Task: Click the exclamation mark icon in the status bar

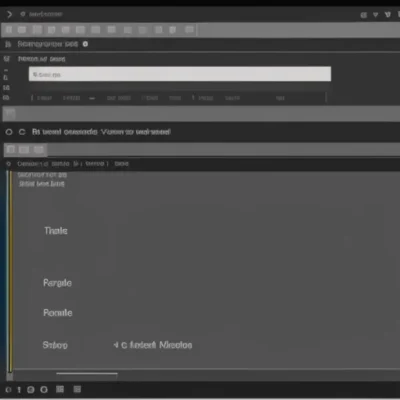Action: (x=19, y=389)
